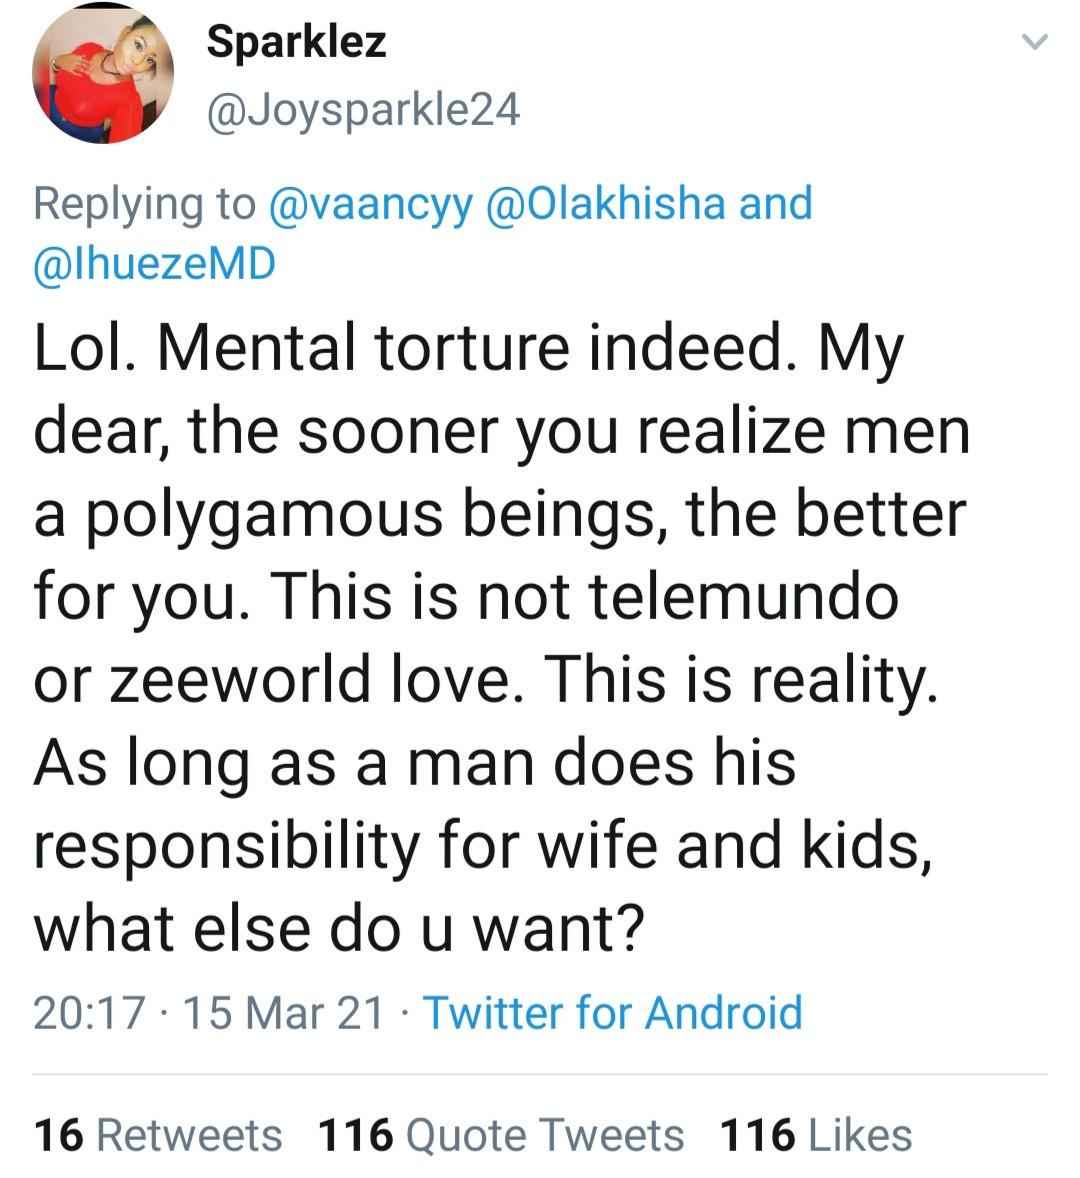Image resolution: width=1080 pixels, height=1178 pixels.
Task: Click the 'Replying to' label
Action: 144,204
